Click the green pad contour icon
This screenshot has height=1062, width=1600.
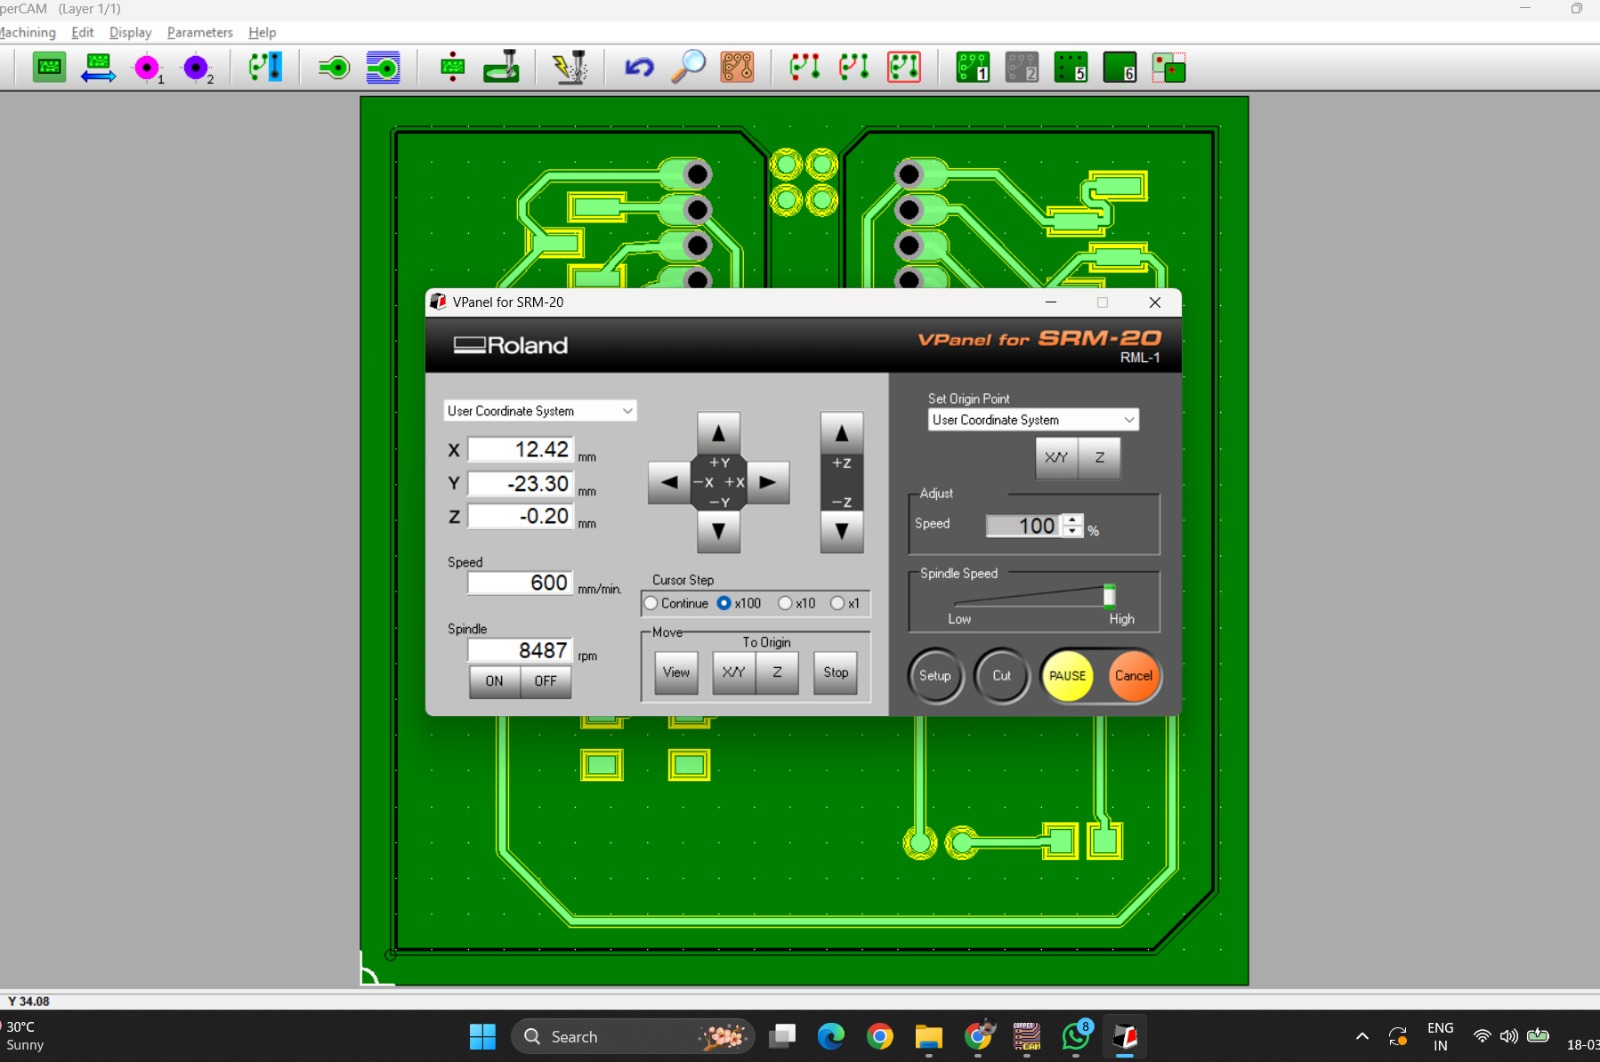click(334, 68)
